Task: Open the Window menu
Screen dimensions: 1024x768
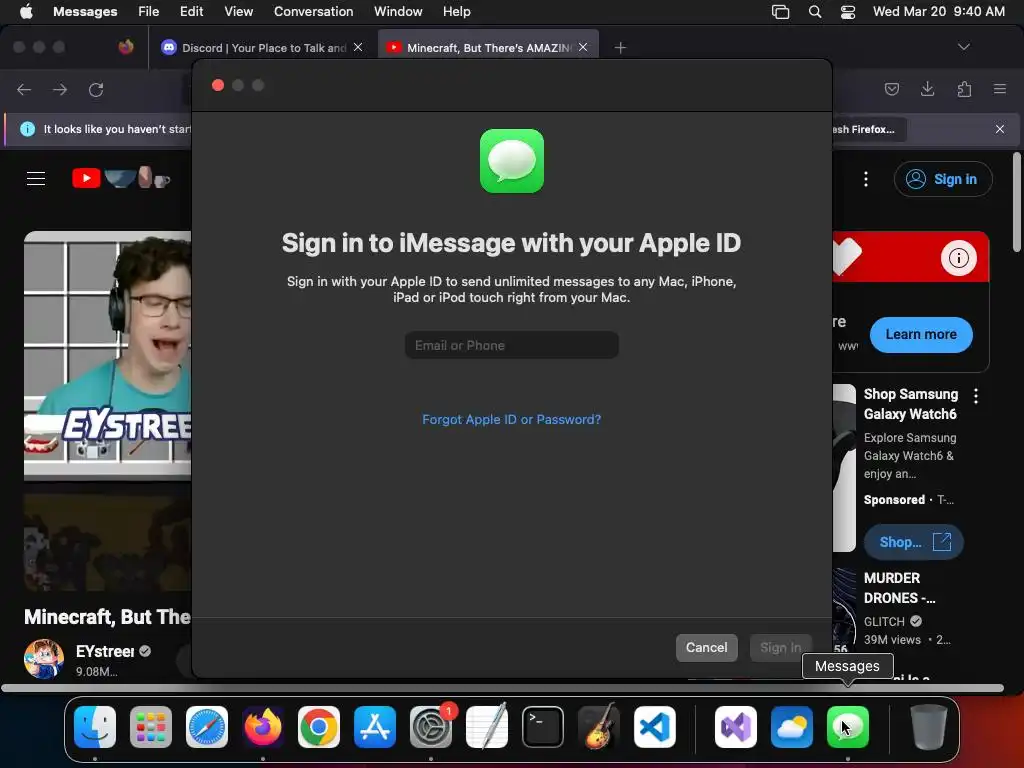Action: (398, 12)
